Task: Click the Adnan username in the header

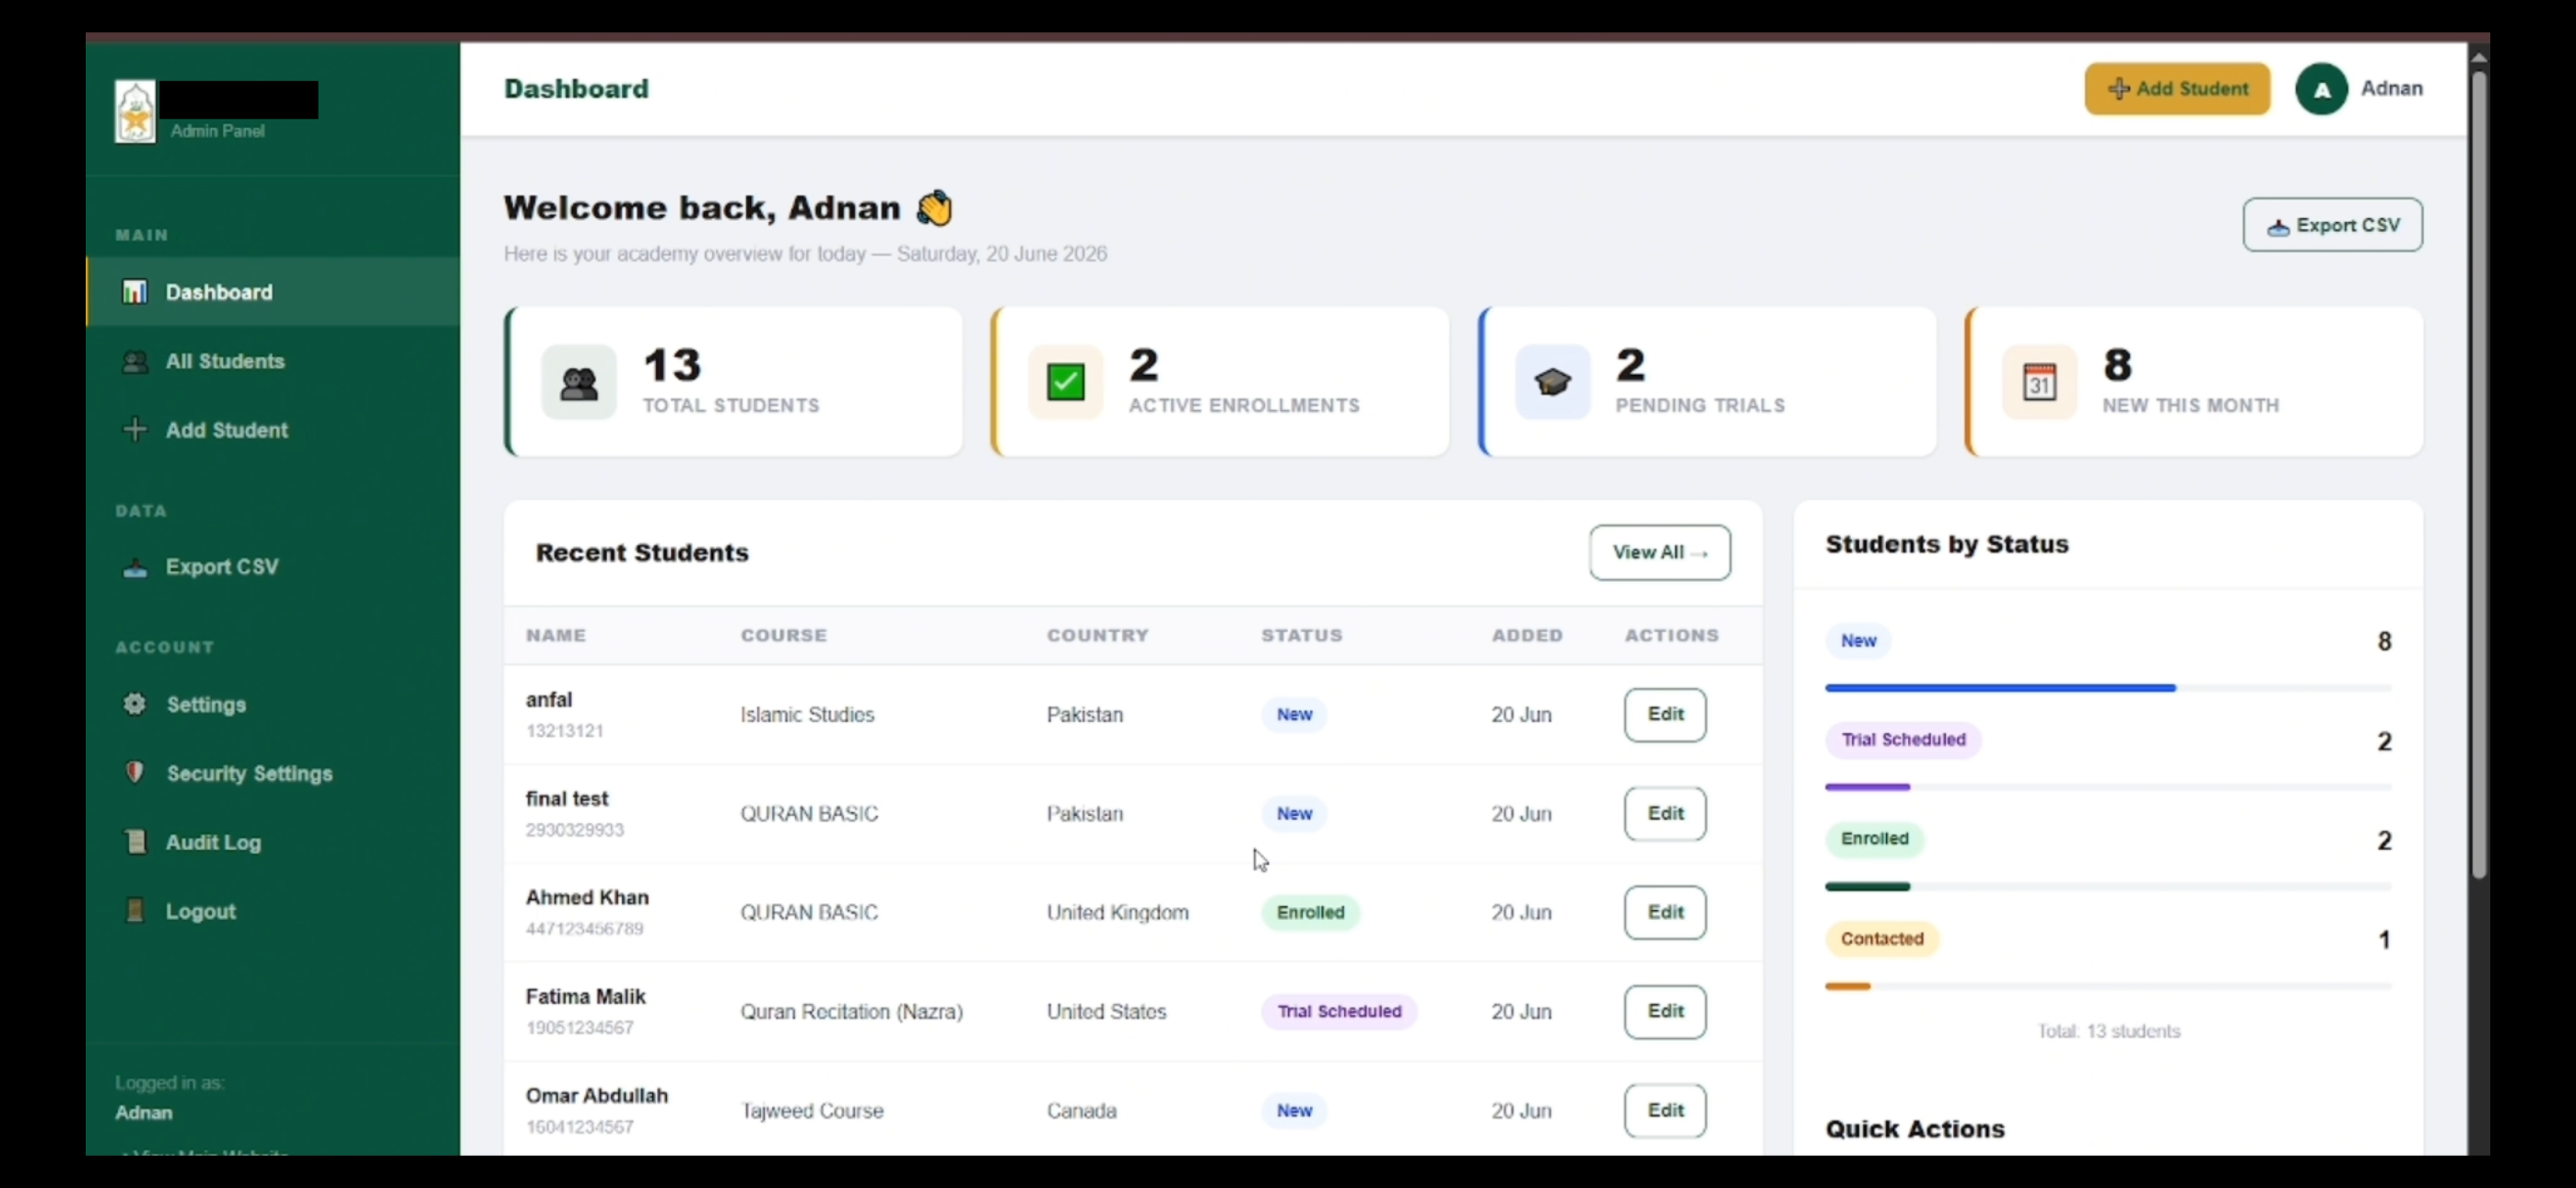Action: 2391,88
